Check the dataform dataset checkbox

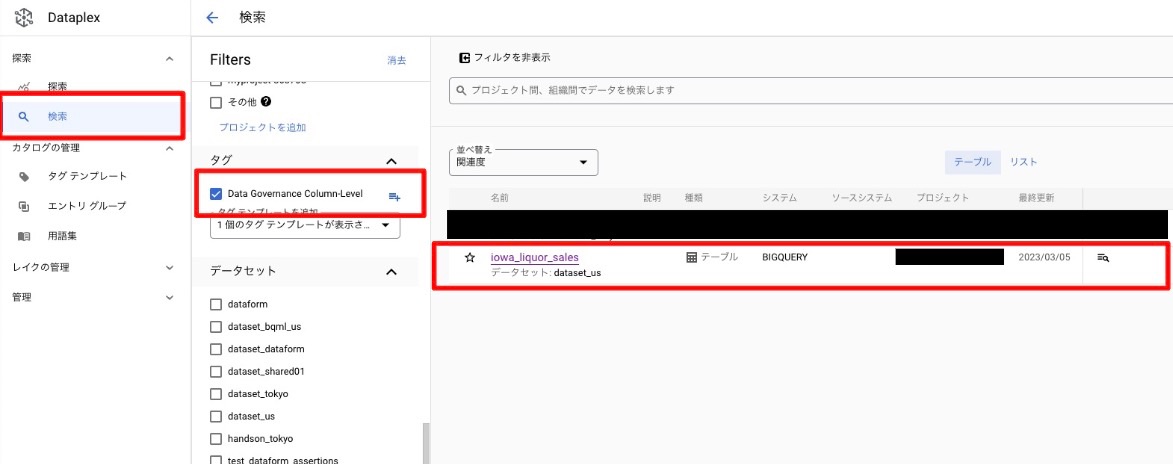[x=216, y=305]
